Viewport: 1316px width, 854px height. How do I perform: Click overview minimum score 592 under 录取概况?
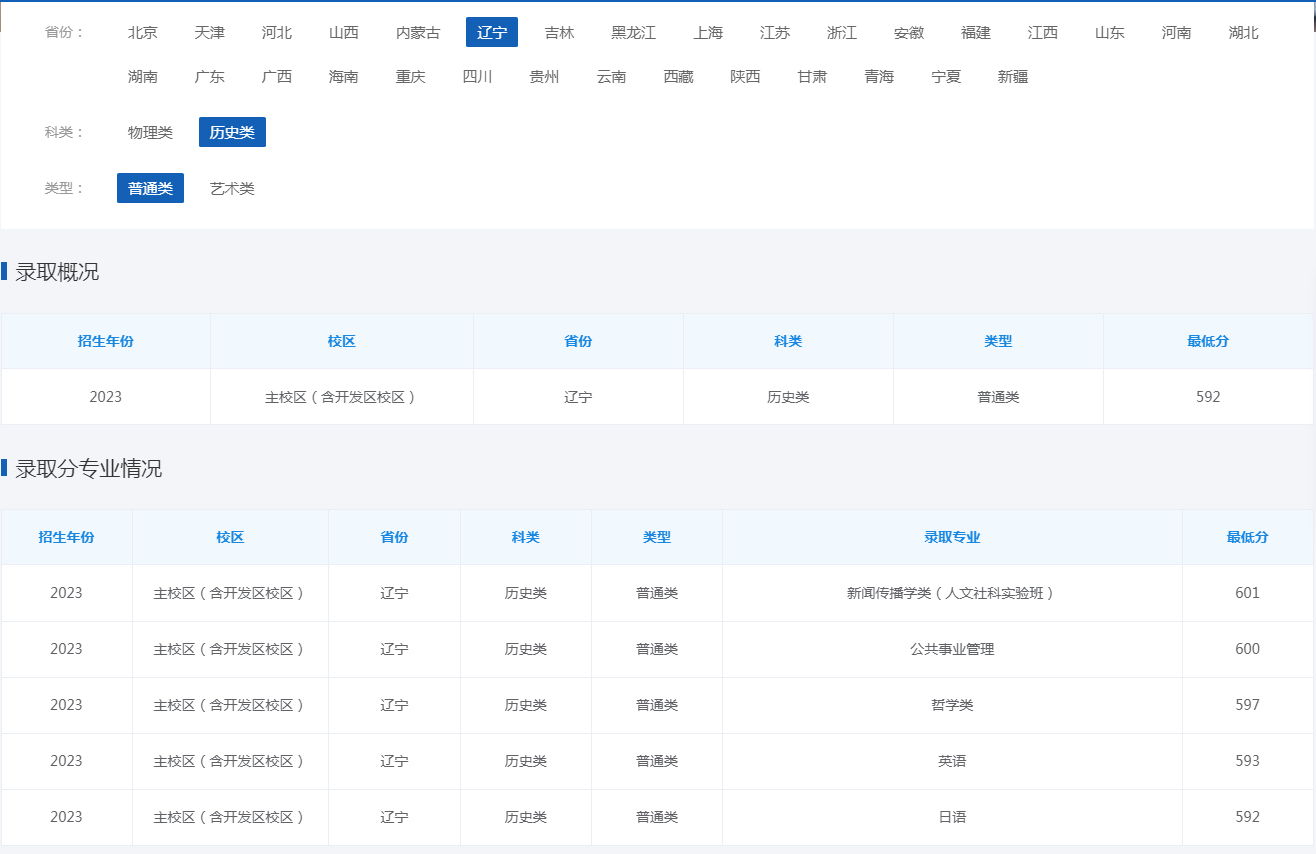1208,397
